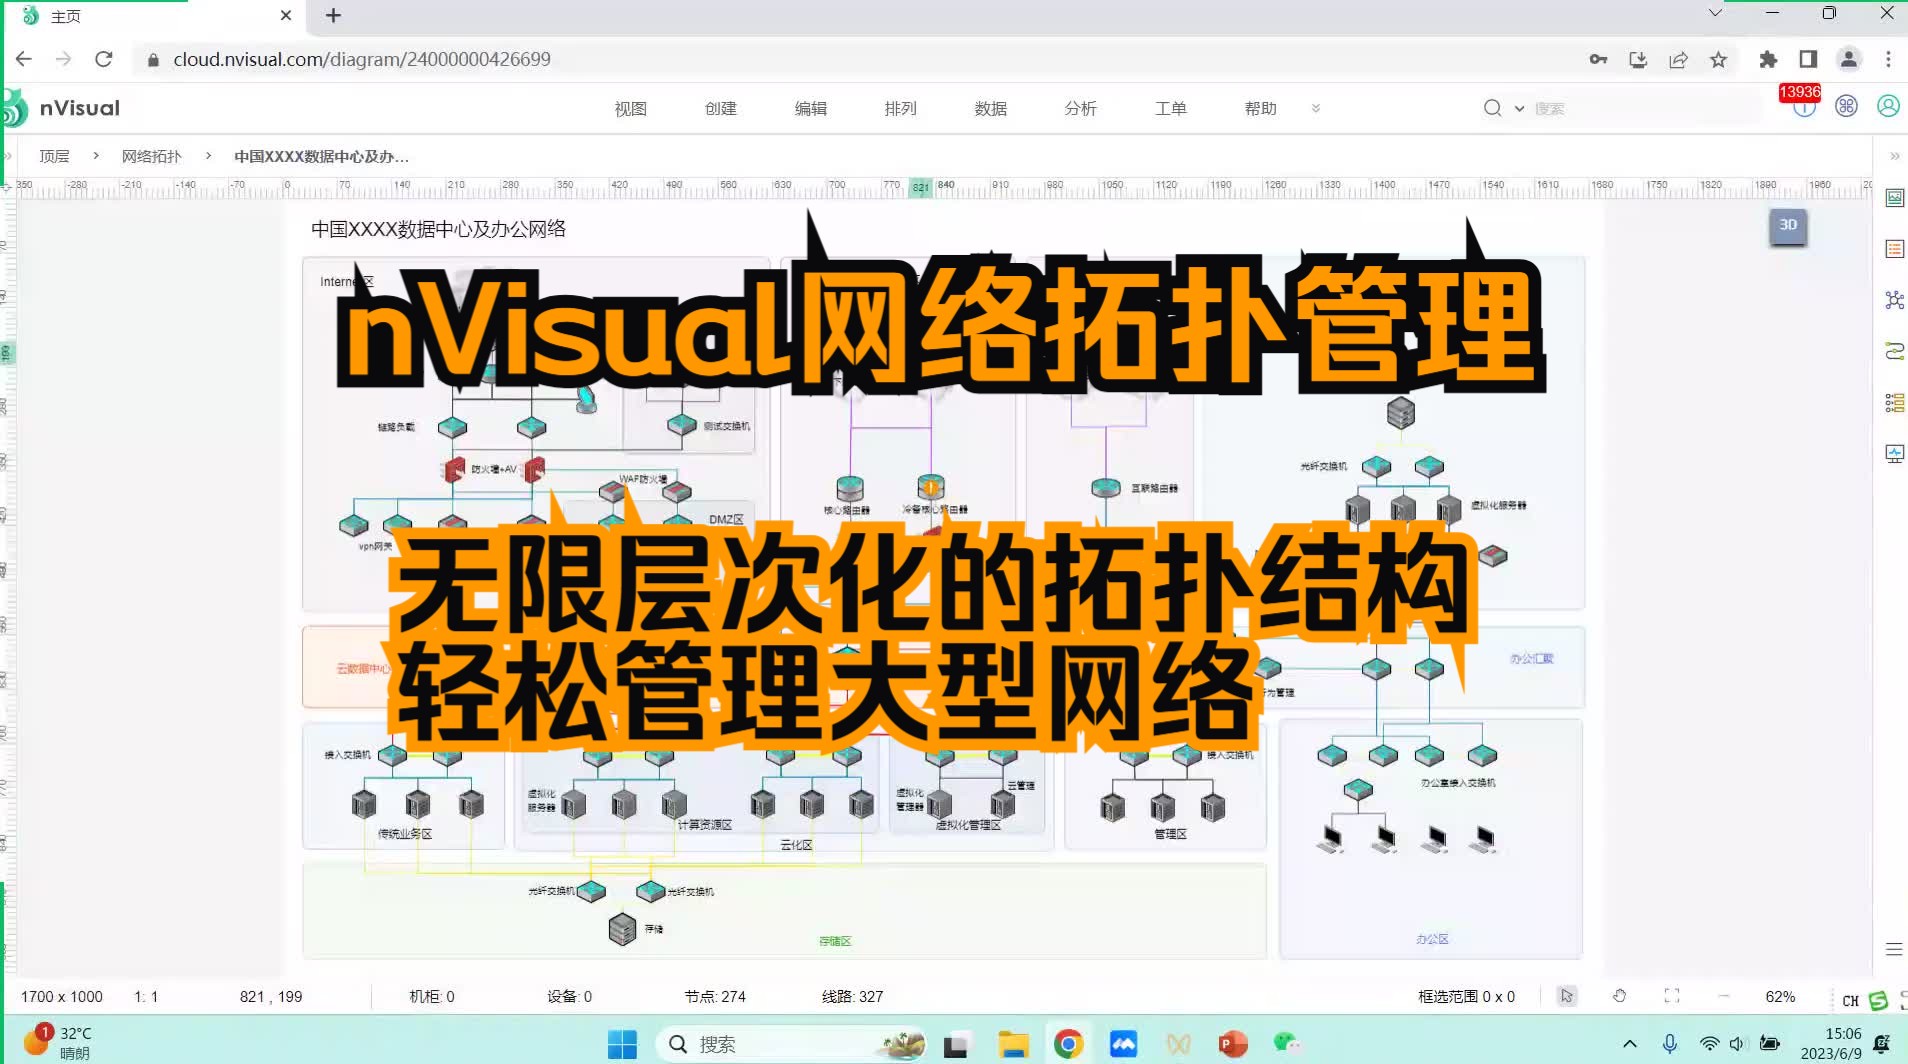Switch to 3D view

[x=1788, y=225]
